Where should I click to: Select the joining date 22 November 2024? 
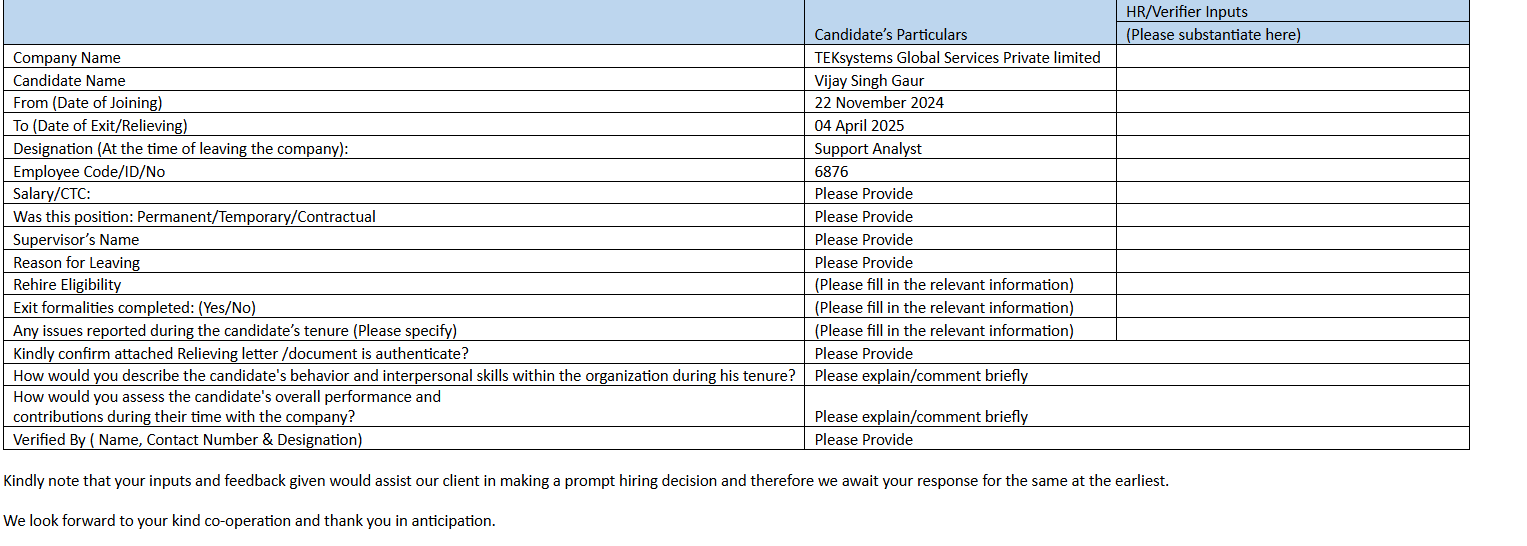click(x=879, y=103)
